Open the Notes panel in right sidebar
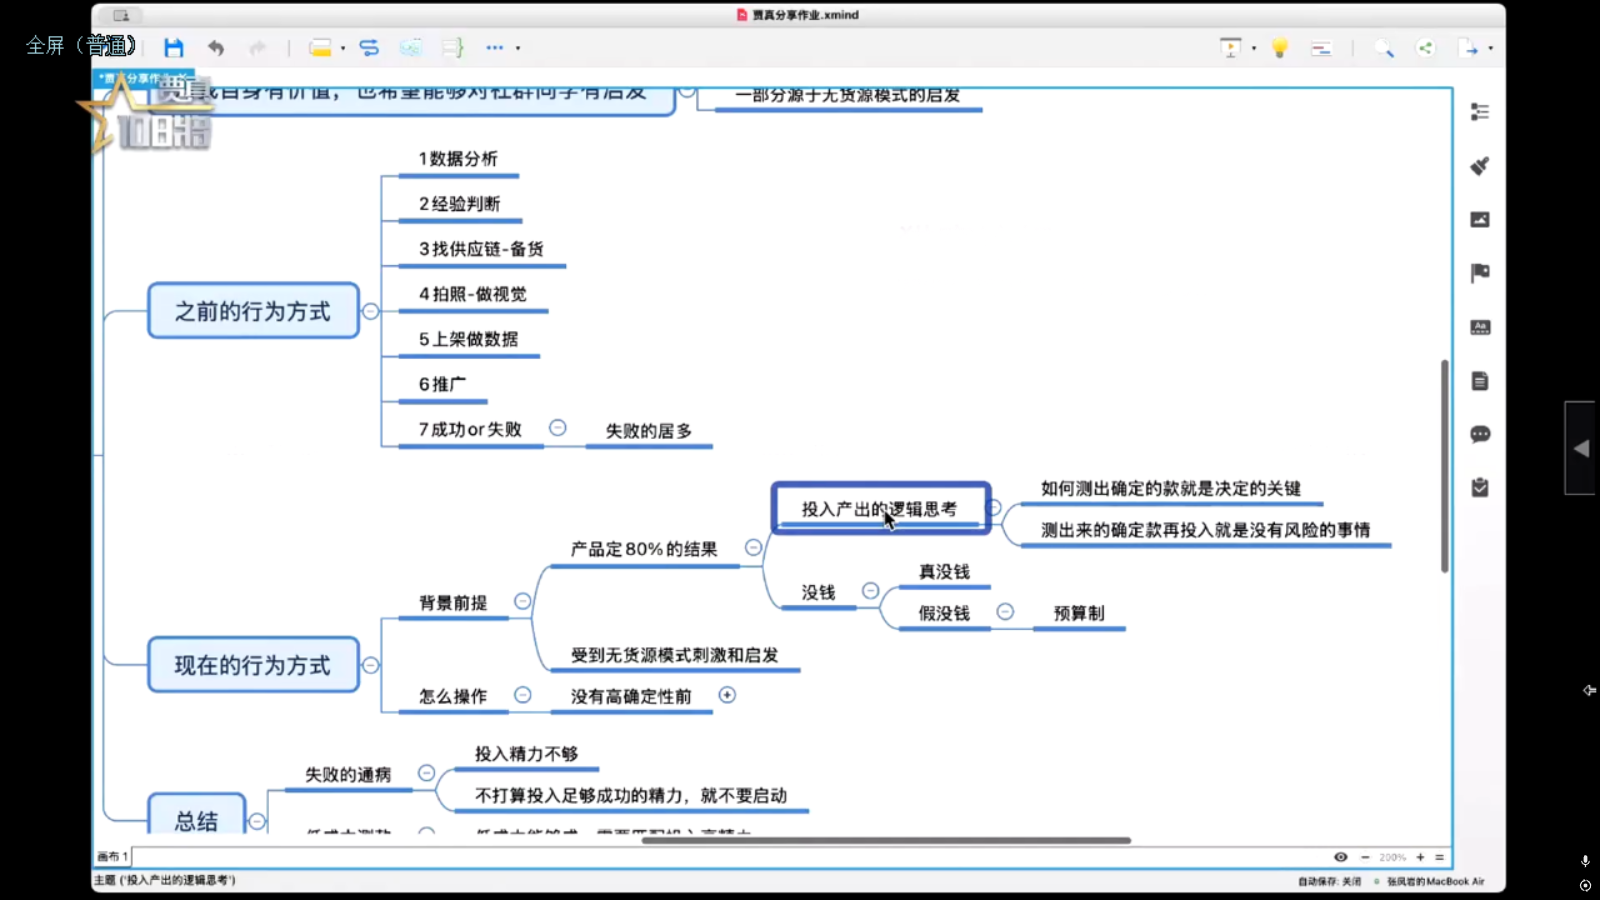 click(1480, 381)
